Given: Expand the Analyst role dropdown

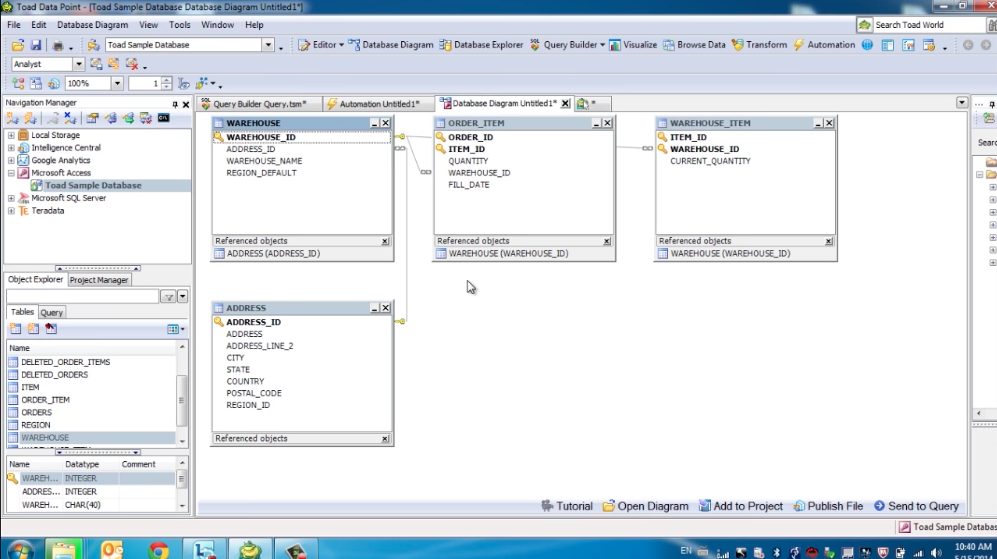Looking at the screenshot, I should (79, 64).
